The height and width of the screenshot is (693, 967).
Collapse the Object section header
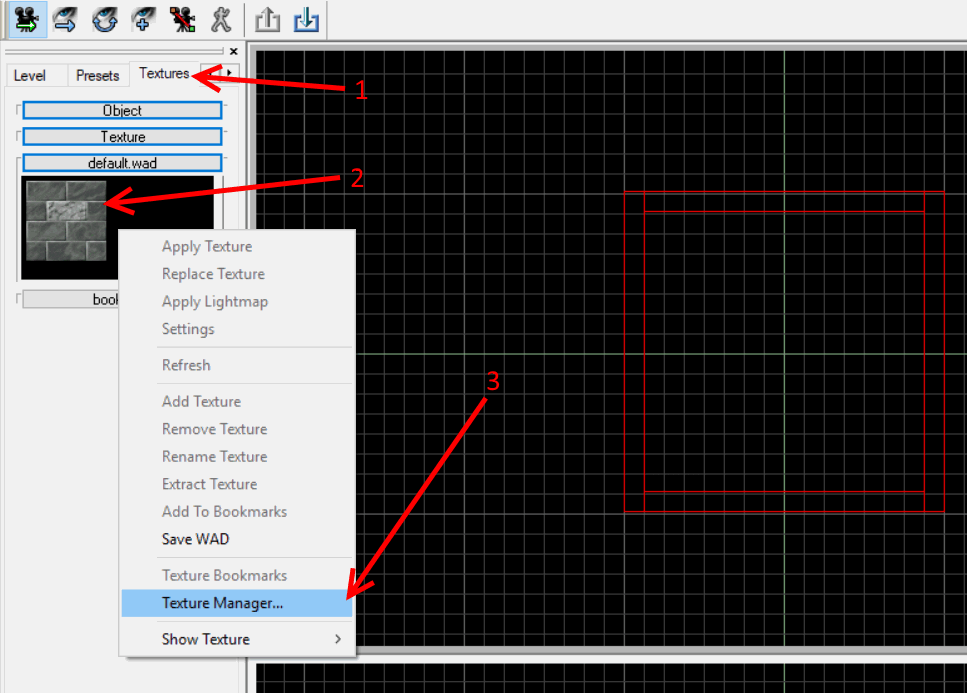(x=122, y=110)
